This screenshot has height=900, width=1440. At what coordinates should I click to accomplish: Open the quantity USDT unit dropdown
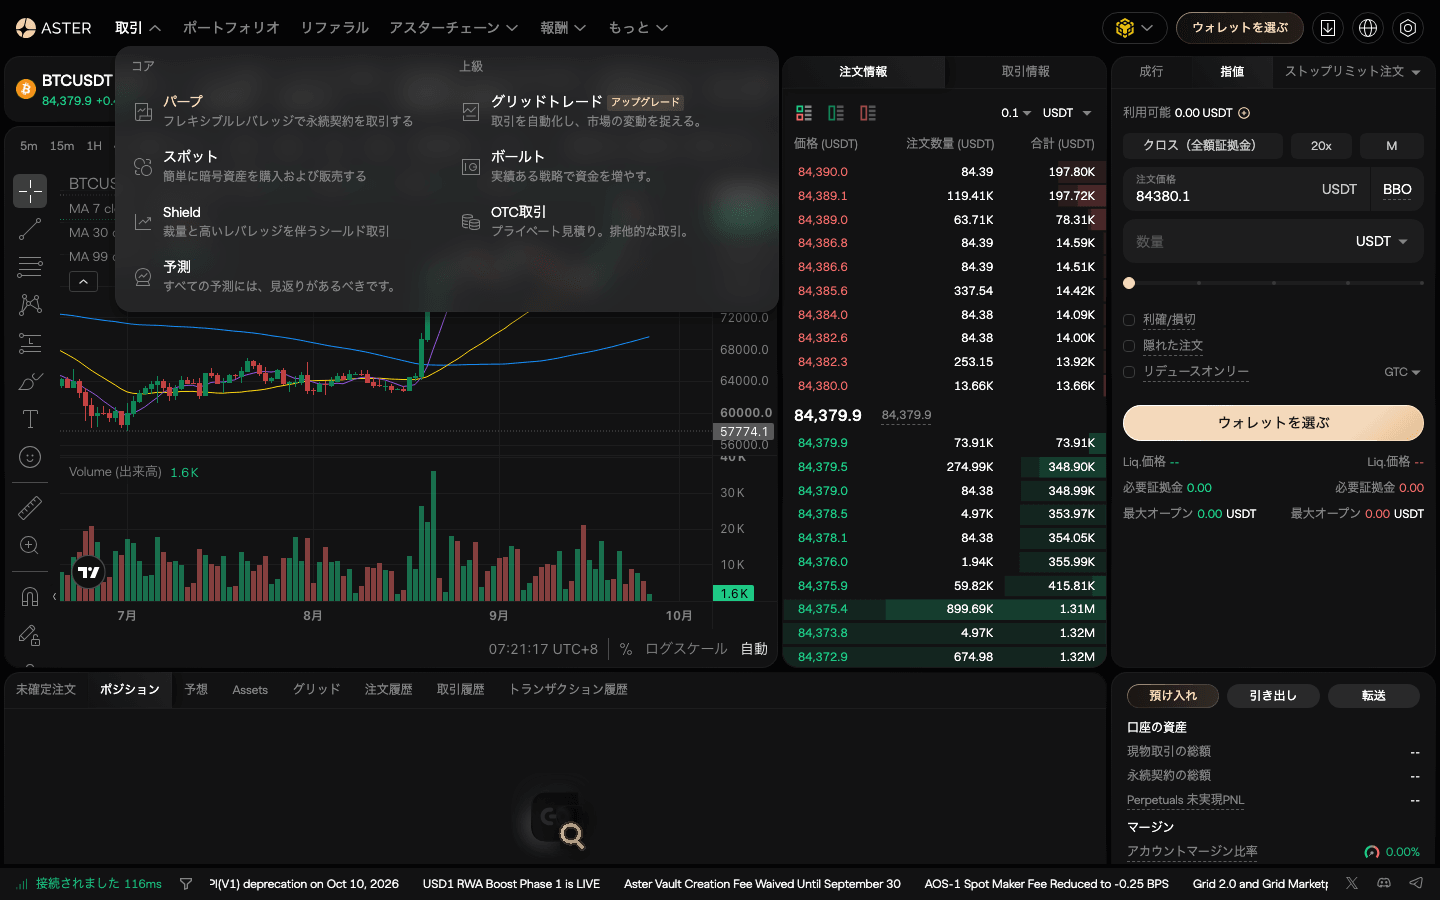pyautogui.click(x=1382, y=242)
